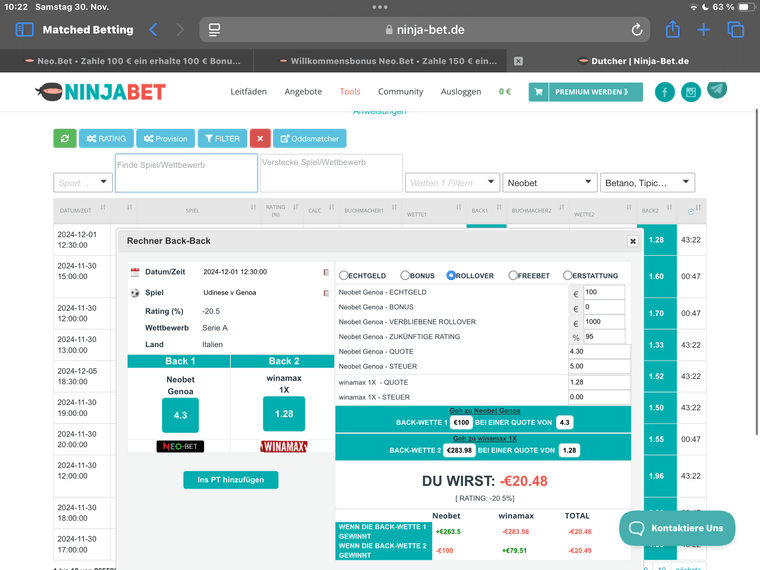The image size is (760, 570).
Task: Open the Telegram round icon
Action: [x=717, y=90]
